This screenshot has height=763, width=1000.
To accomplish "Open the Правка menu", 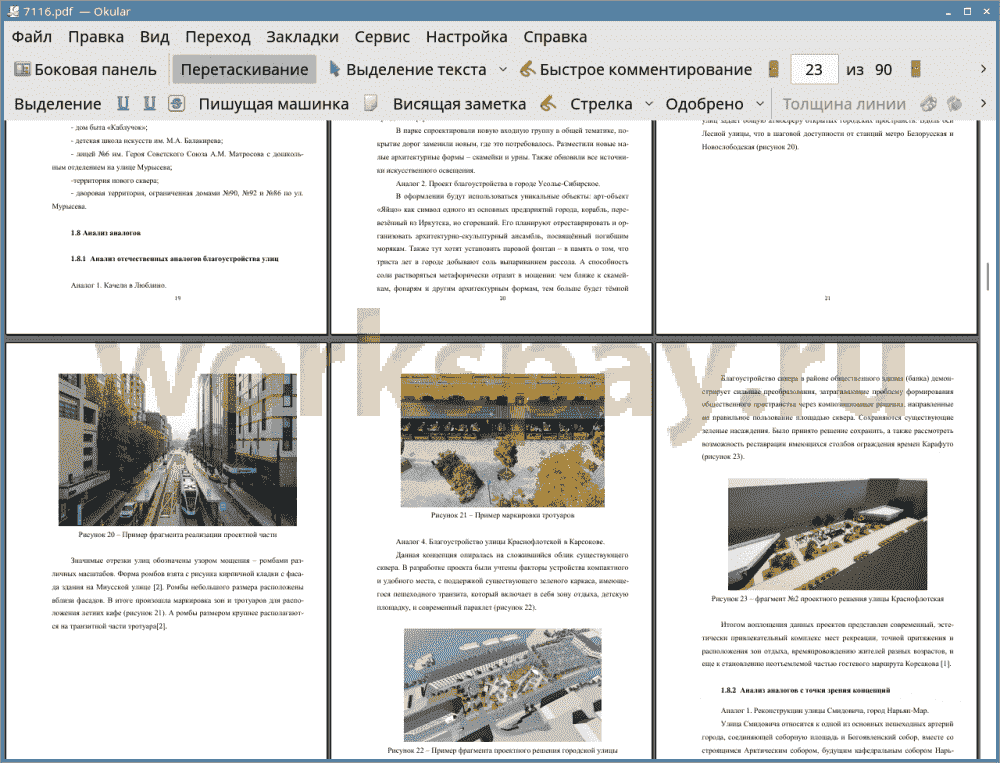I will pyautogui.click(x=96, y=37).
